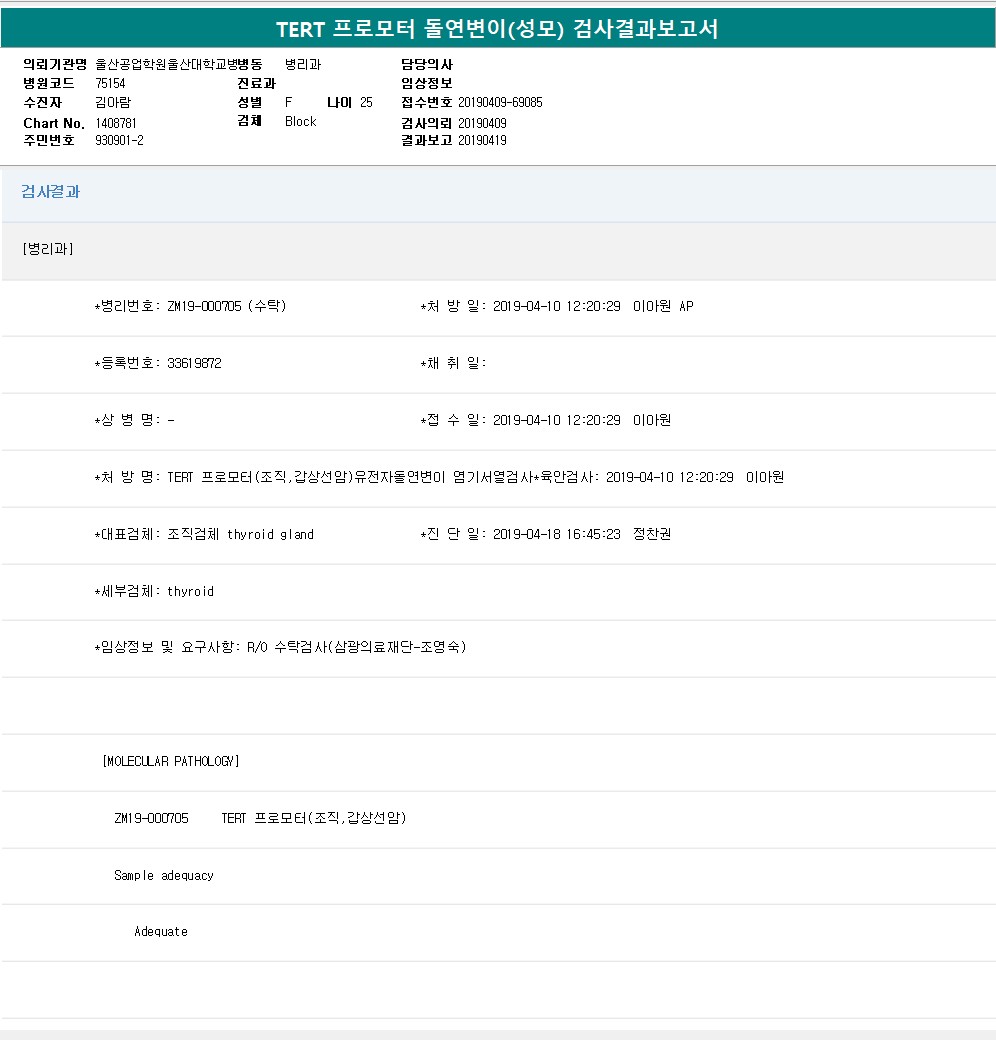Click prescription date '2019-04-10 12:20:29 이아원 AP'

pyautogui.click(x=593, y=306)
